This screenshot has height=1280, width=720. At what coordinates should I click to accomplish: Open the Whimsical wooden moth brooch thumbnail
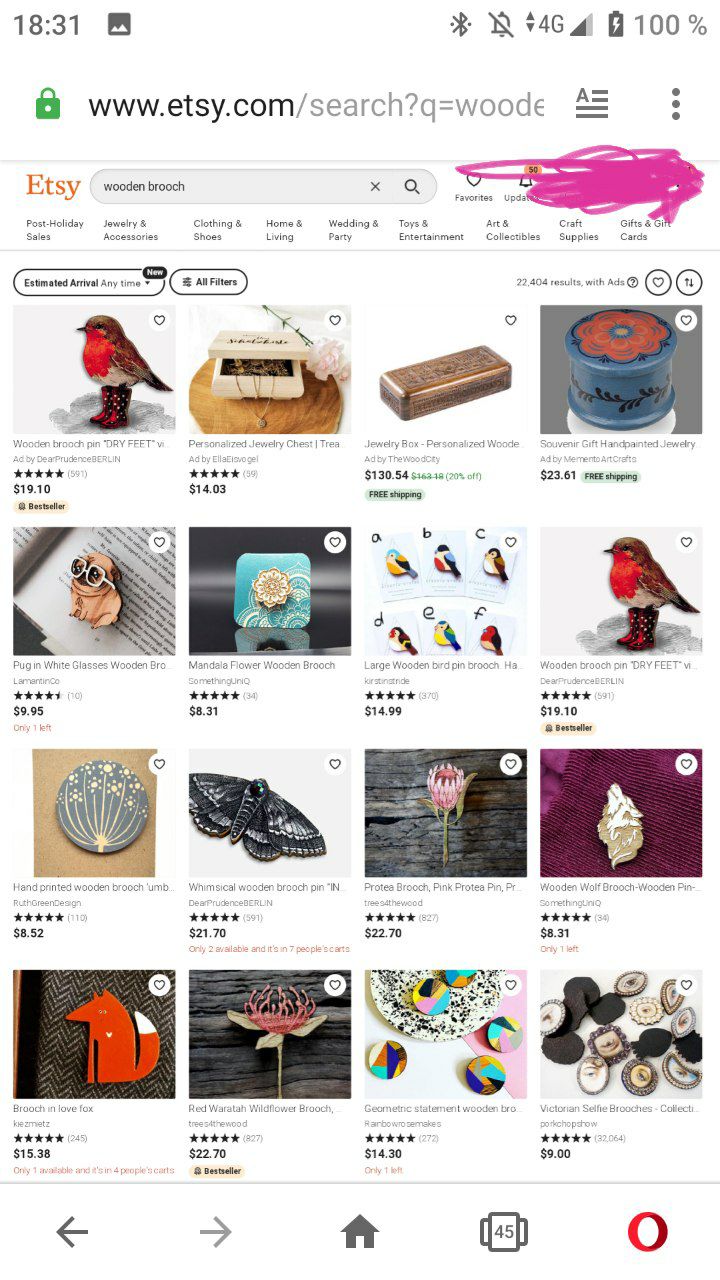270,813
